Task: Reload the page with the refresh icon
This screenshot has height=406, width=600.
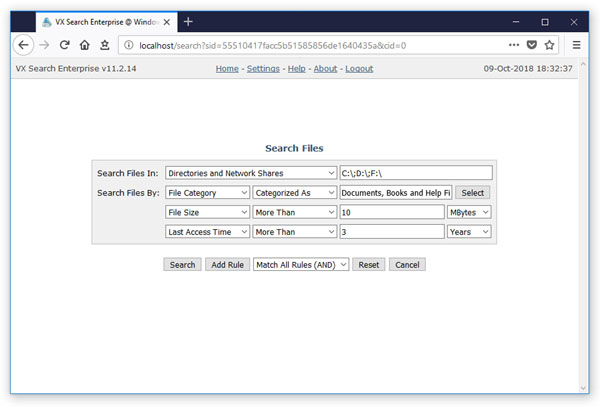Action: (64, 45)
